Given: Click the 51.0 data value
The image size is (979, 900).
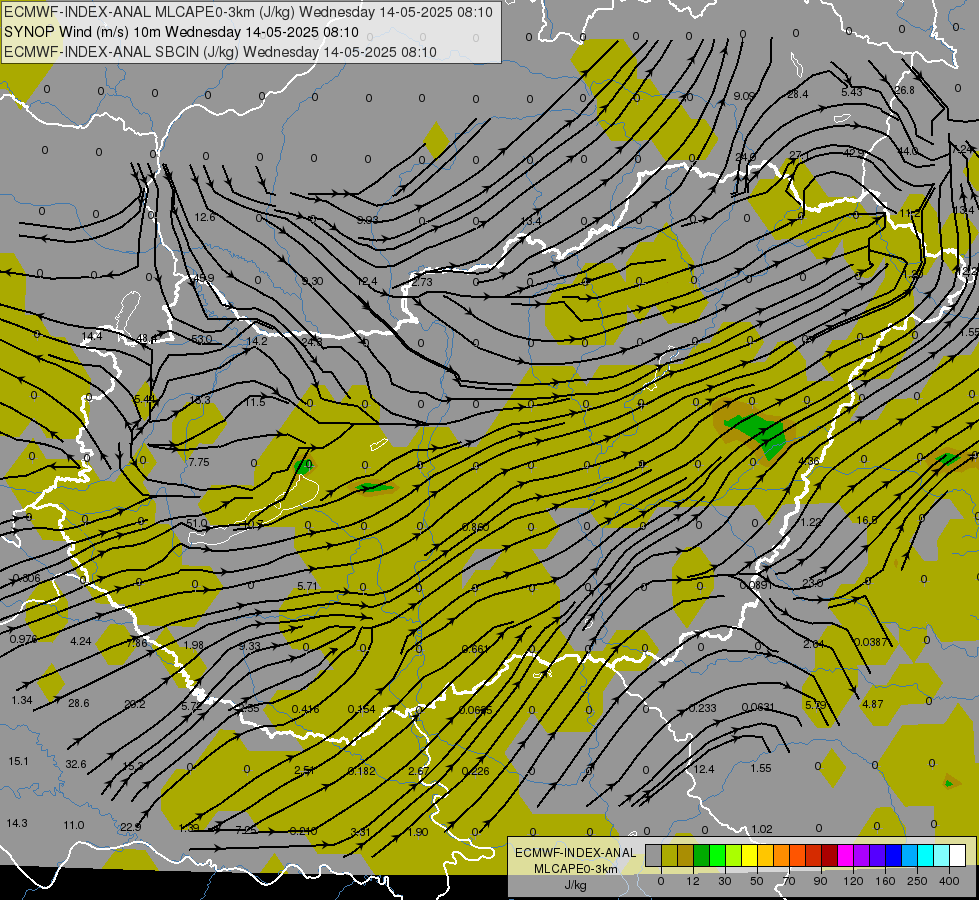Looking at the screenshot, I should [x=197, y=523].
